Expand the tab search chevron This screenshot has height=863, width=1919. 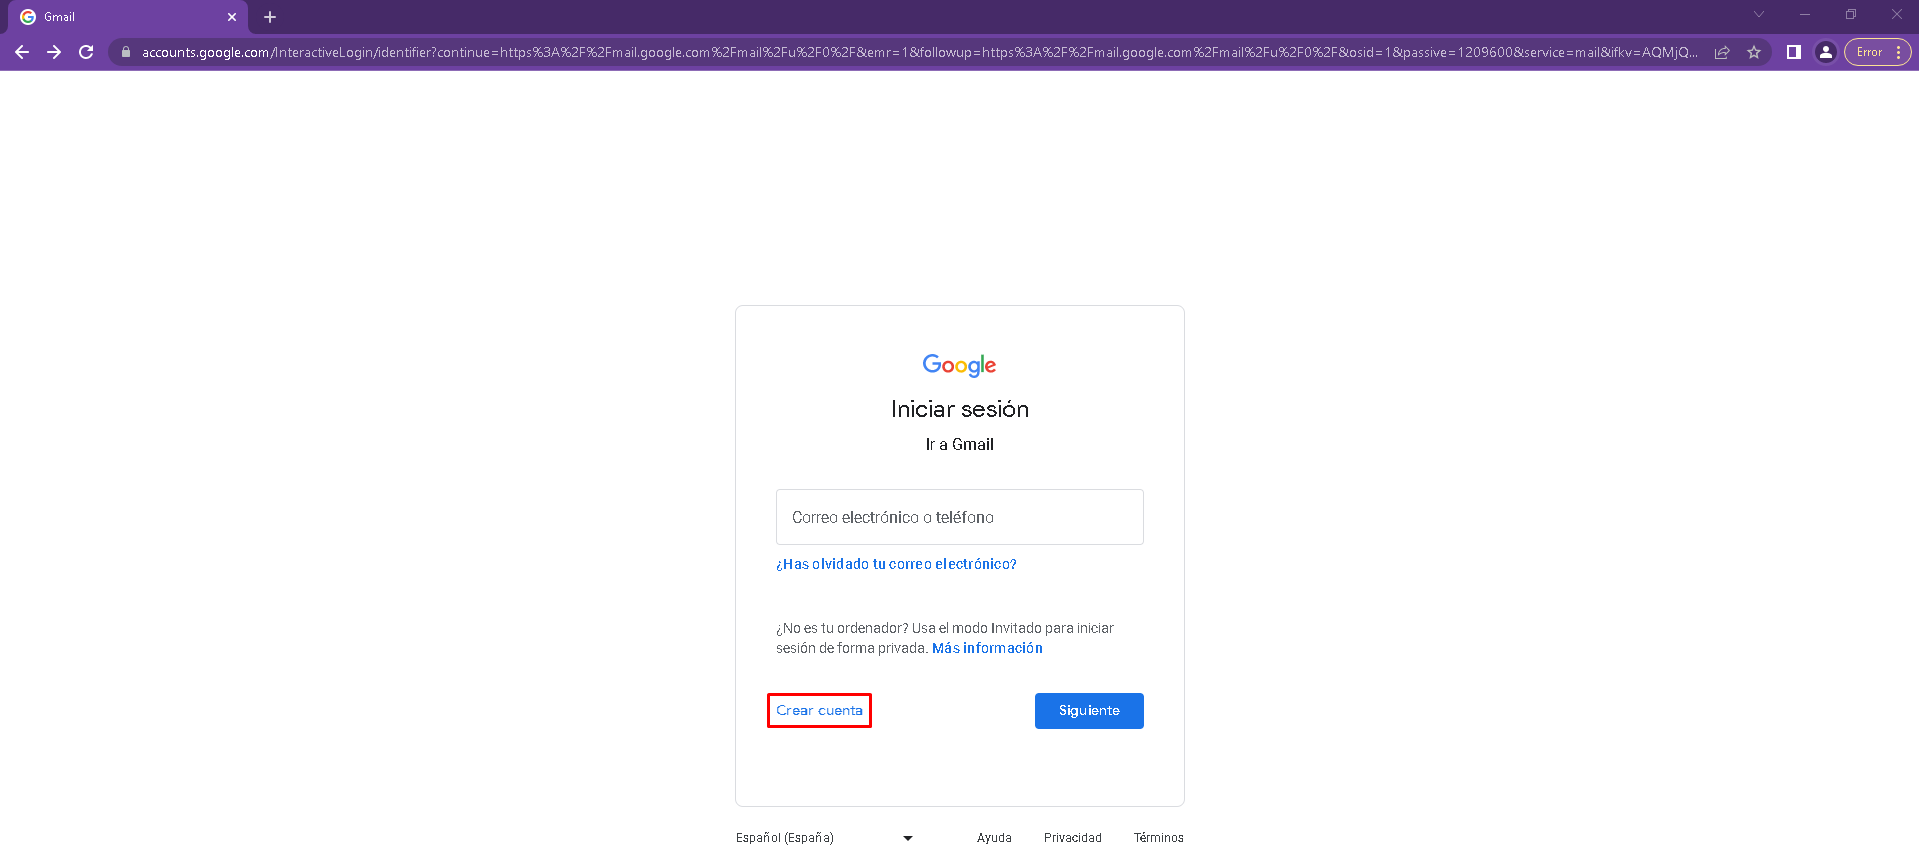point(1759,14)
